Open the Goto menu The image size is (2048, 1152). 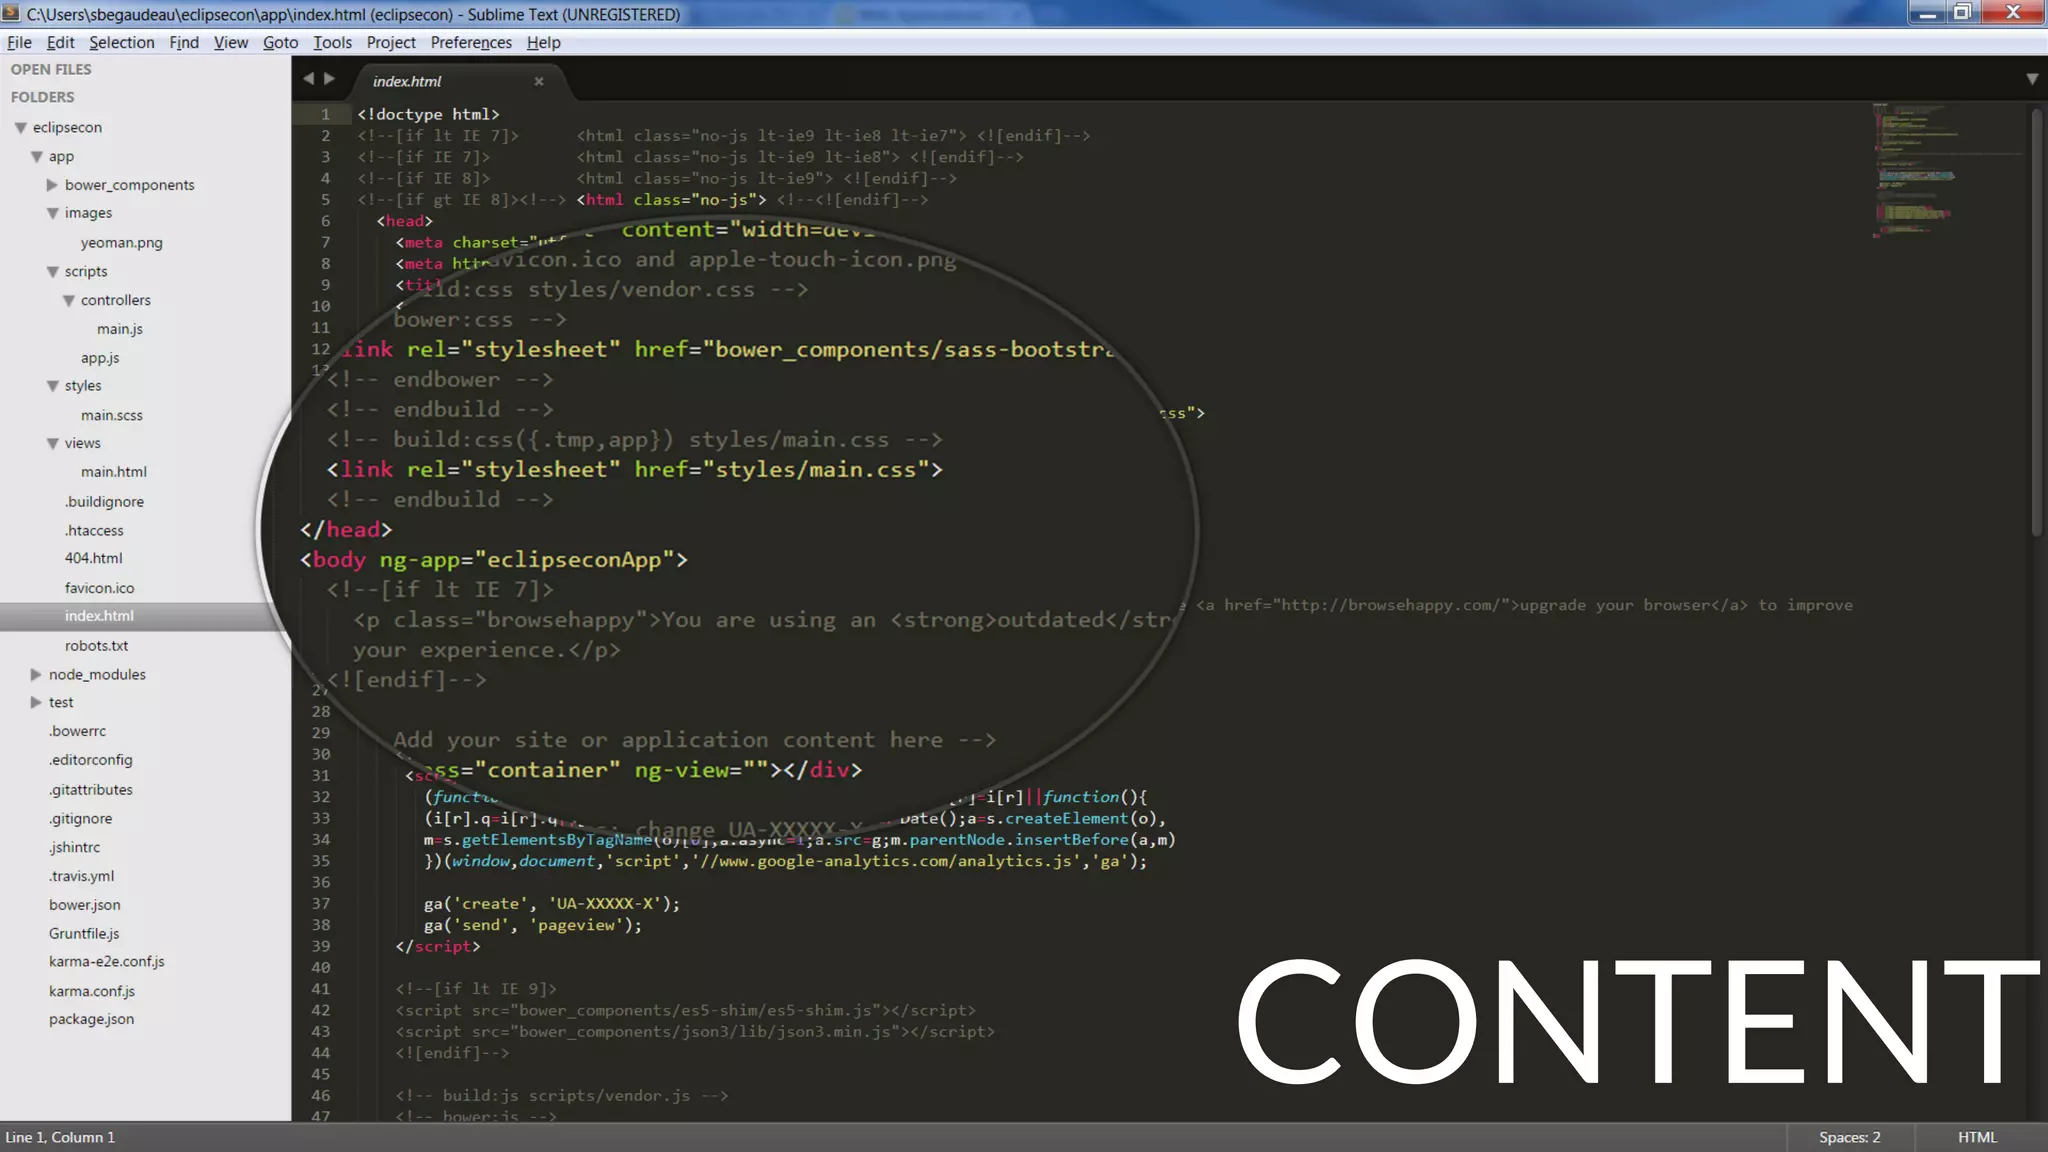point(280,42)
